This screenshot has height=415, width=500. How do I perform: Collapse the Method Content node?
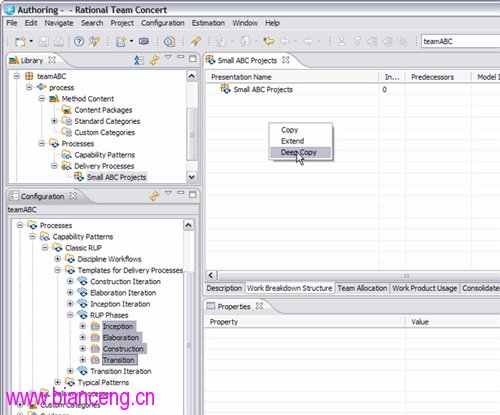tap(42, 99)
